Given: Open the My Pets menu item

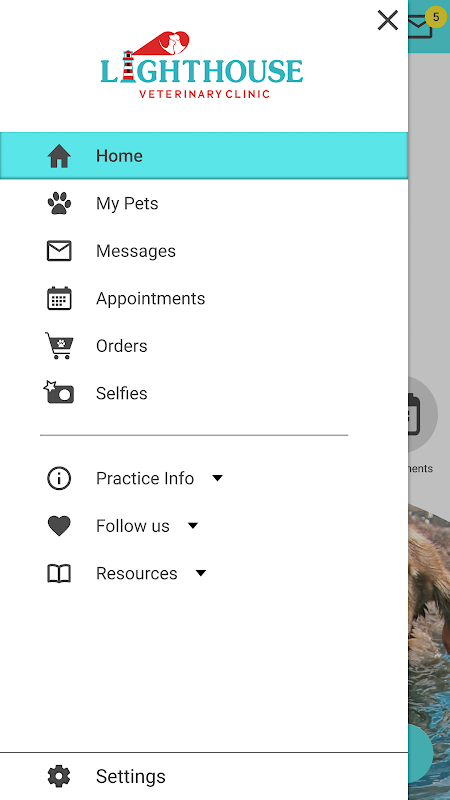Looking at the screenshot, I should point(204,203).
